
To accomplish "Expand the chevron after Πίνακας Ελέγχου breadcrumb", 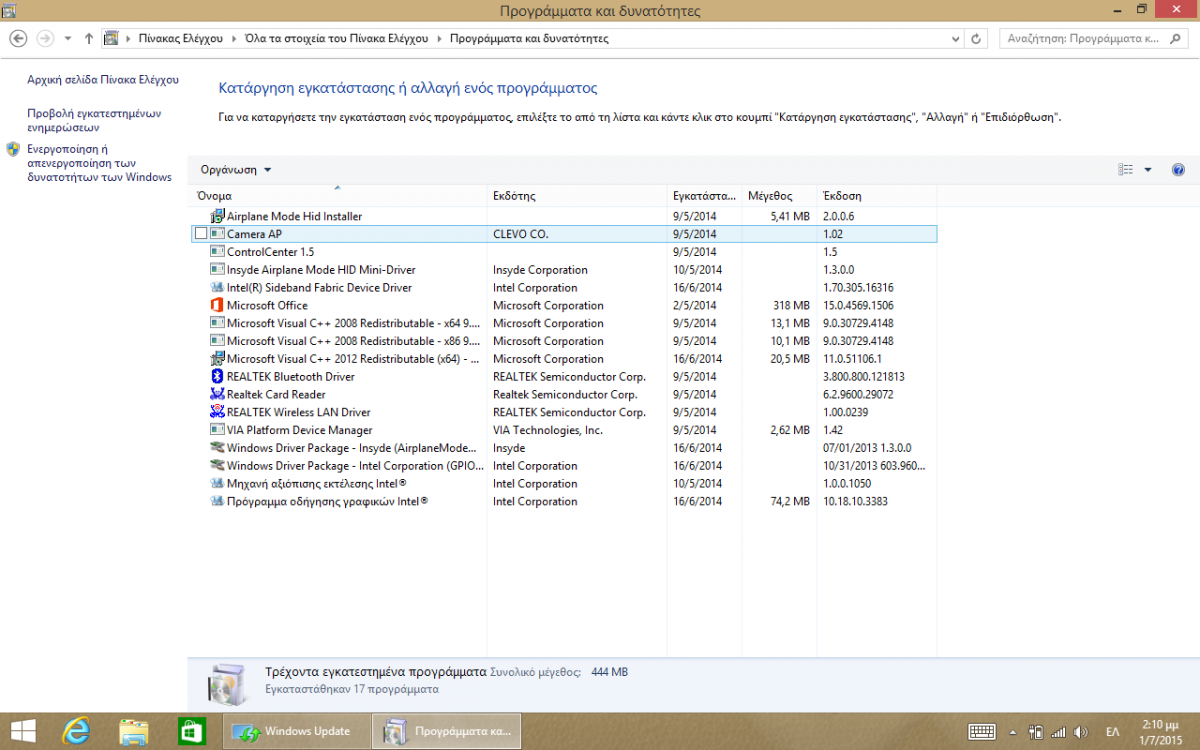I will 234,39.
